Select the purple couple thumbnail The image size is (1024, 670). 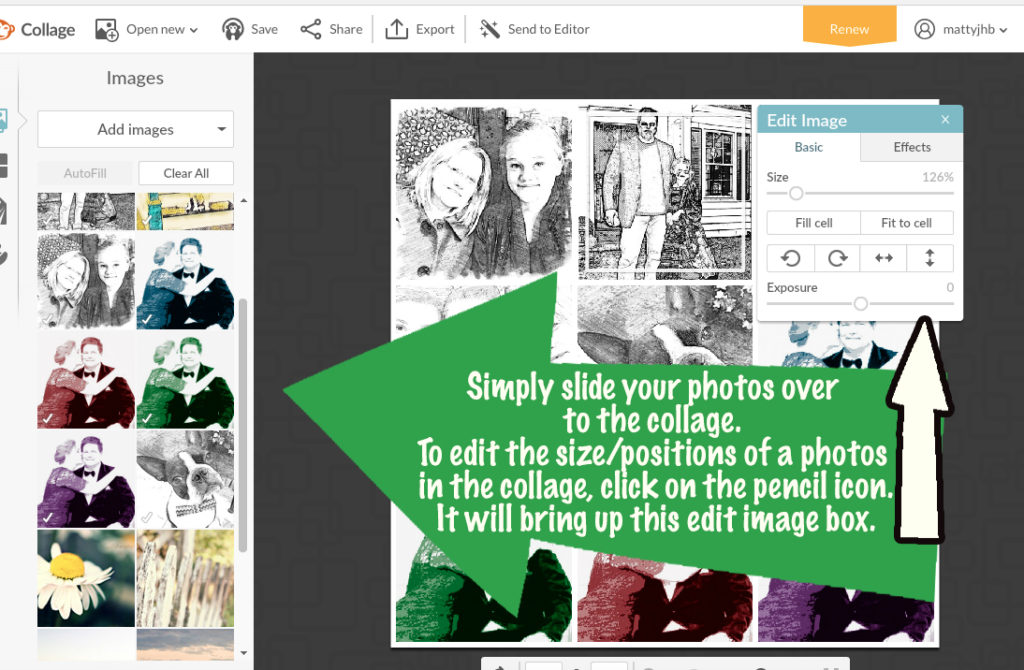tap(86, 480)
